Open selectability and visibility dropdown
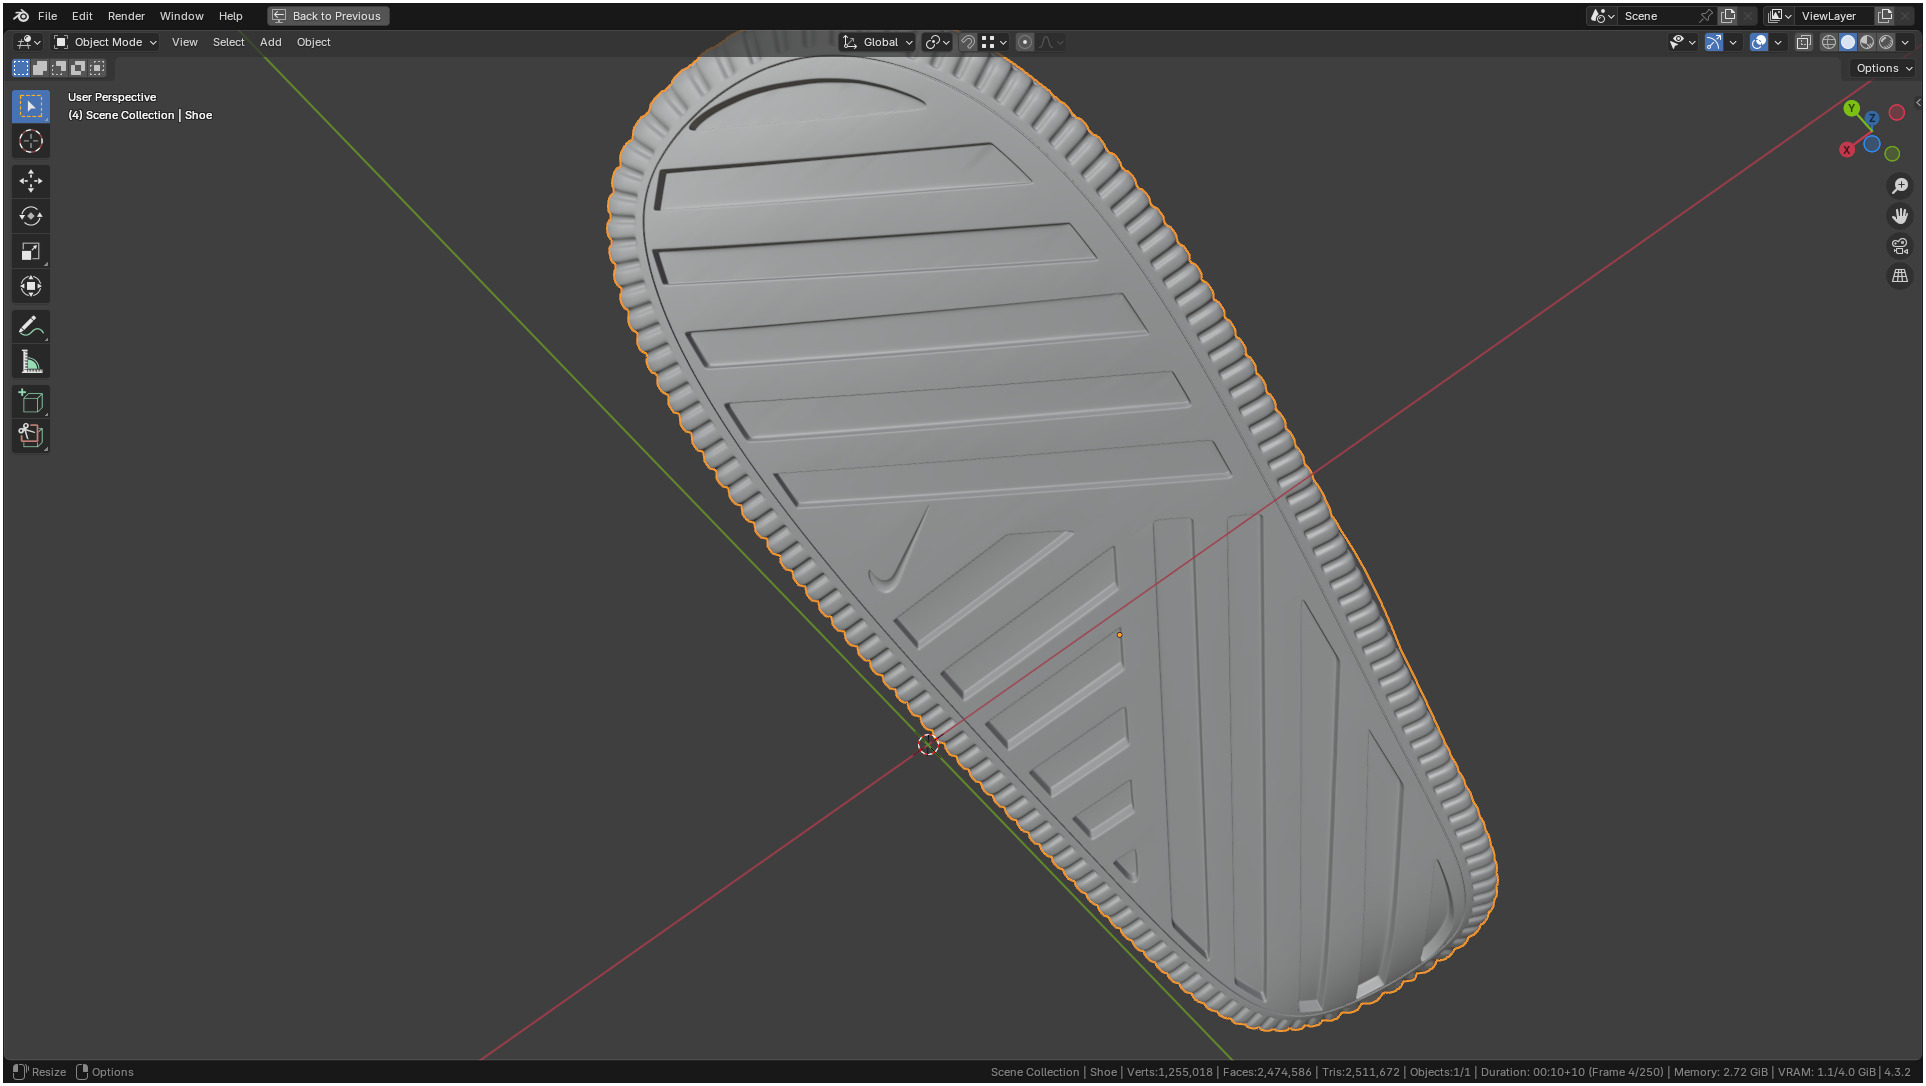Viewport: 1926px width, 1086px height. tap(1683, 42)
